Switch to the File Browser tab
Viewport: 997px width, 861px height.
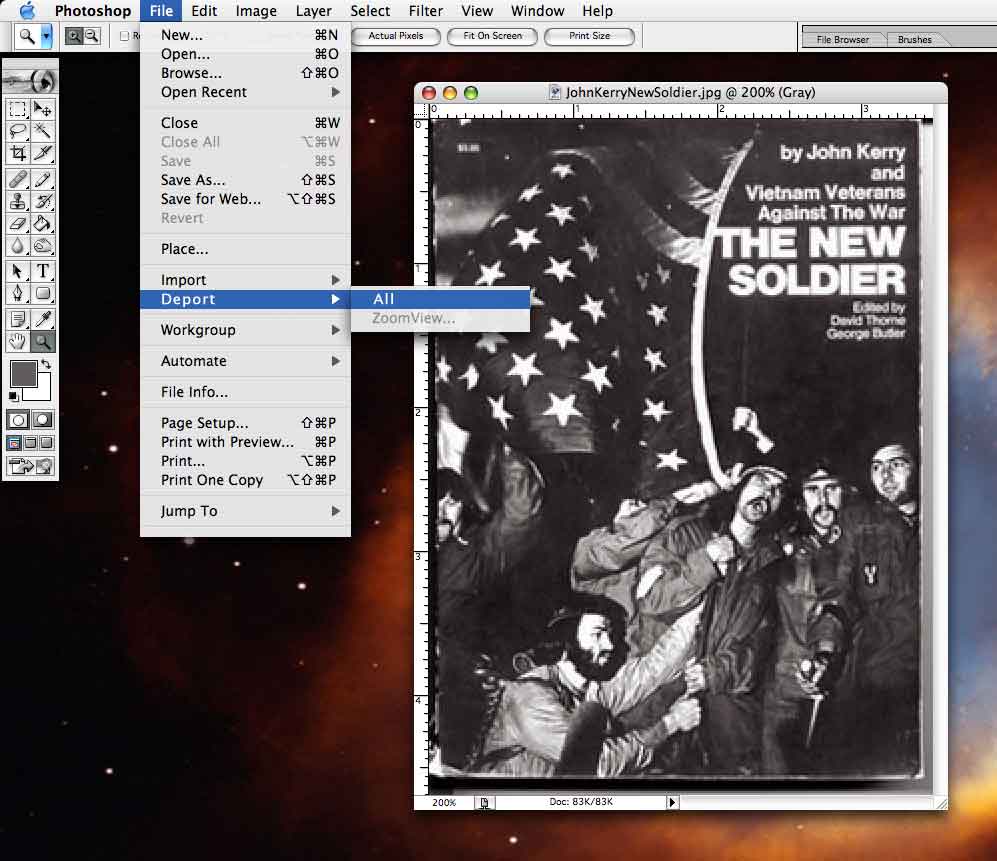click(842, 39)
